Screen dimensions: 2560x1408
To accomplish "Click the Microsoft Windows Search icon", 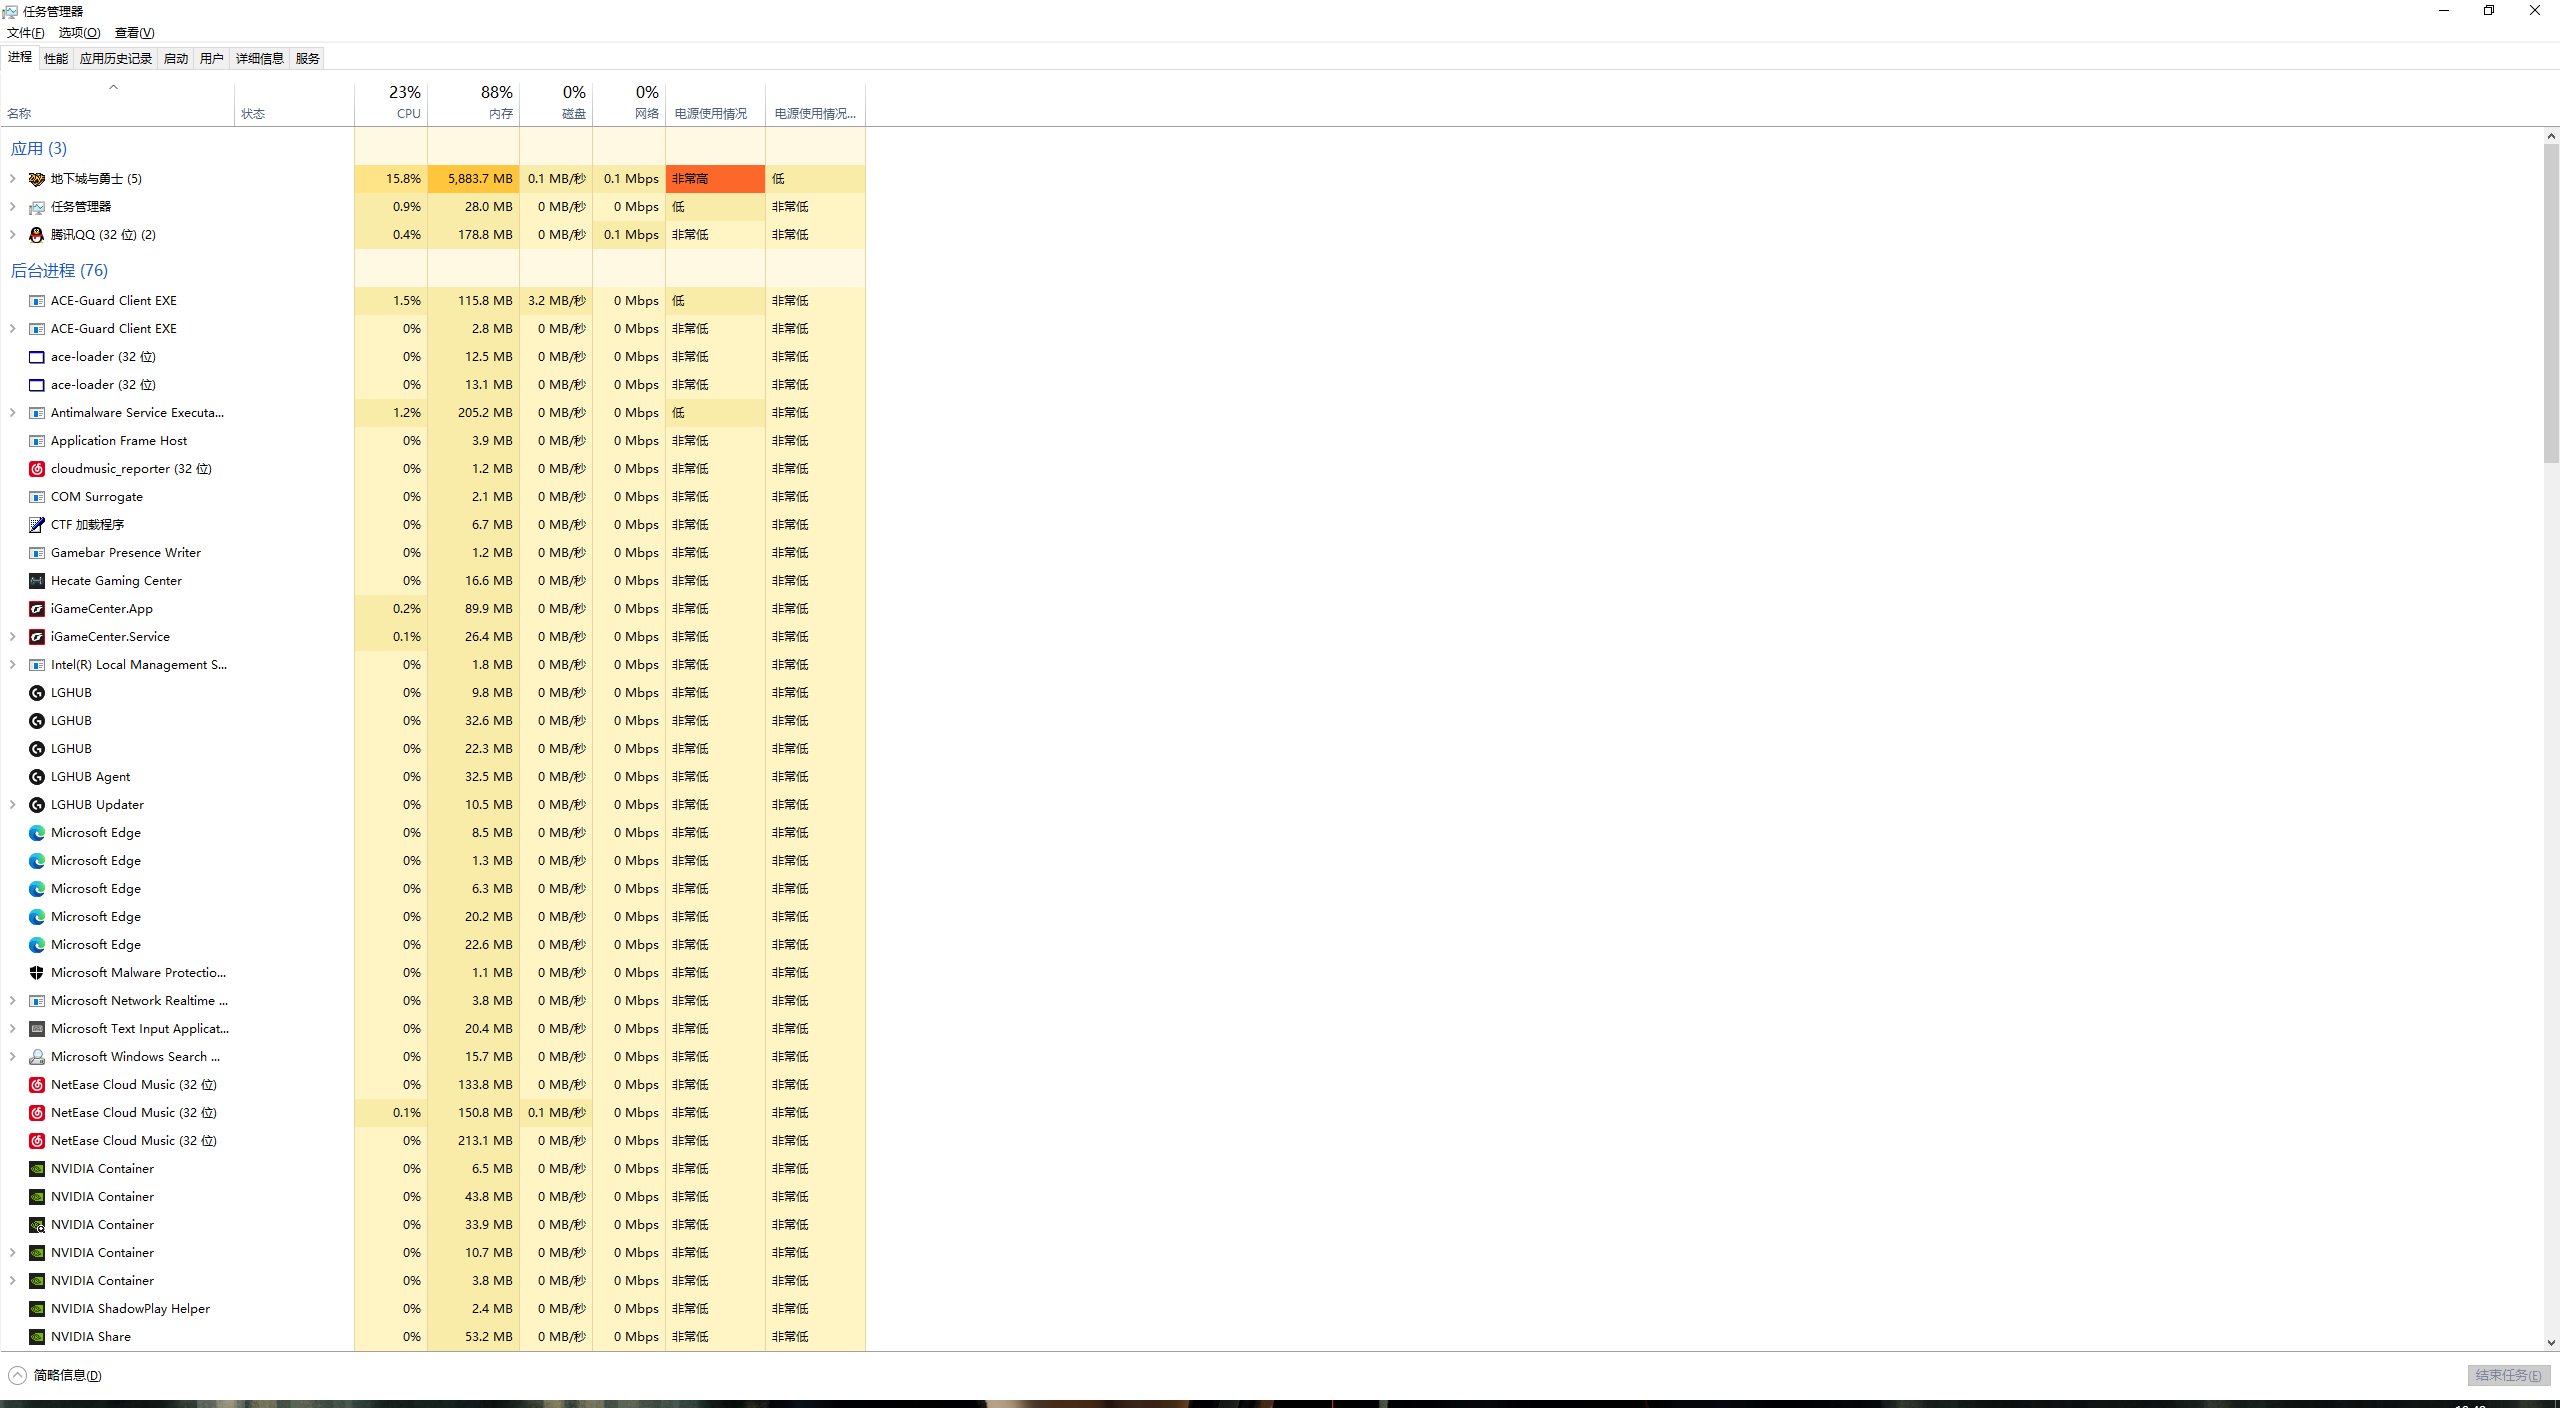I will (37, 1057).
